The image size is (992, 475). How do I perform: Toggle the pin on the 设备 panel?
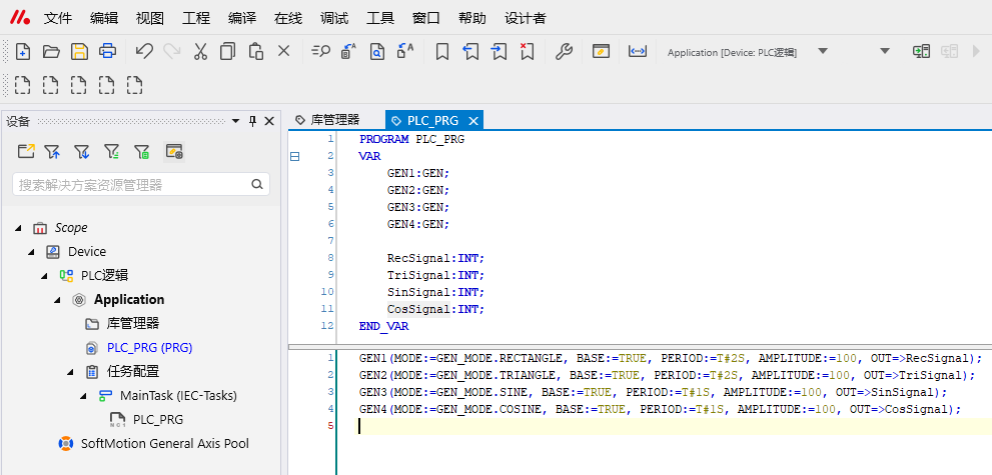[x=252, y=121]
